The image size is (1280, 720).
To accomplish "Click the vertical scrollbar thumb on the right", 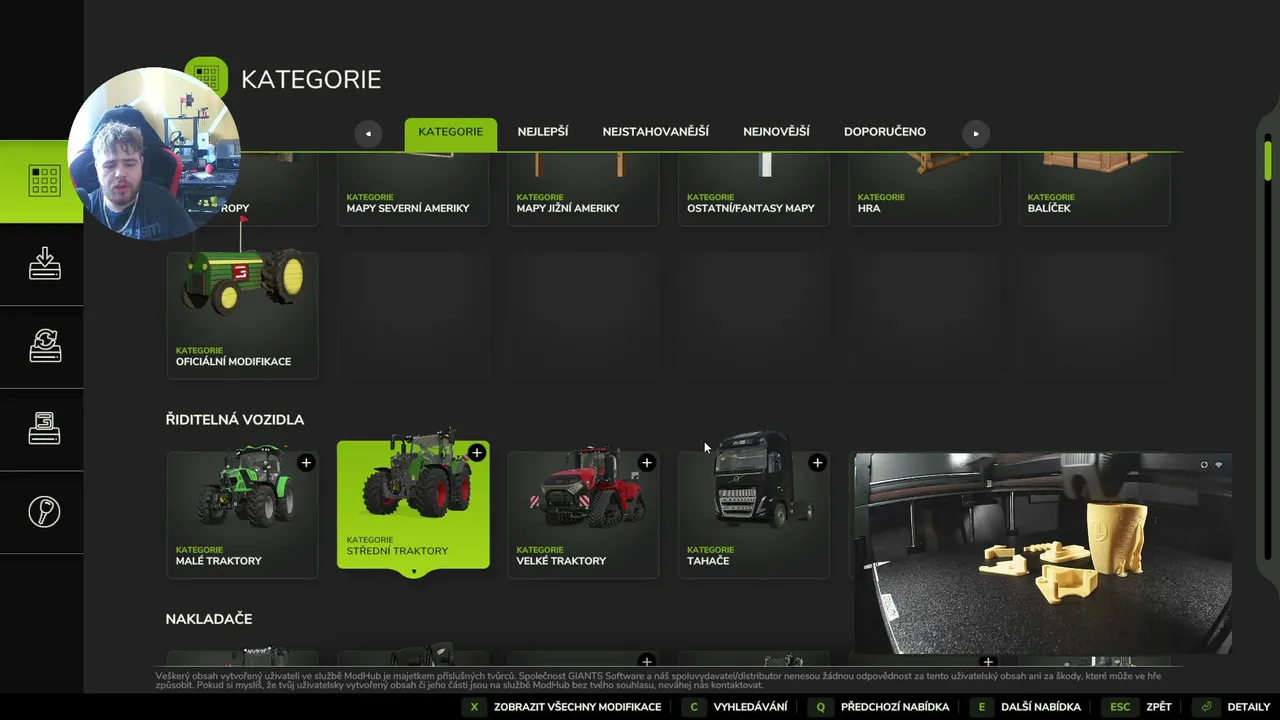I will coord(1267,160).
